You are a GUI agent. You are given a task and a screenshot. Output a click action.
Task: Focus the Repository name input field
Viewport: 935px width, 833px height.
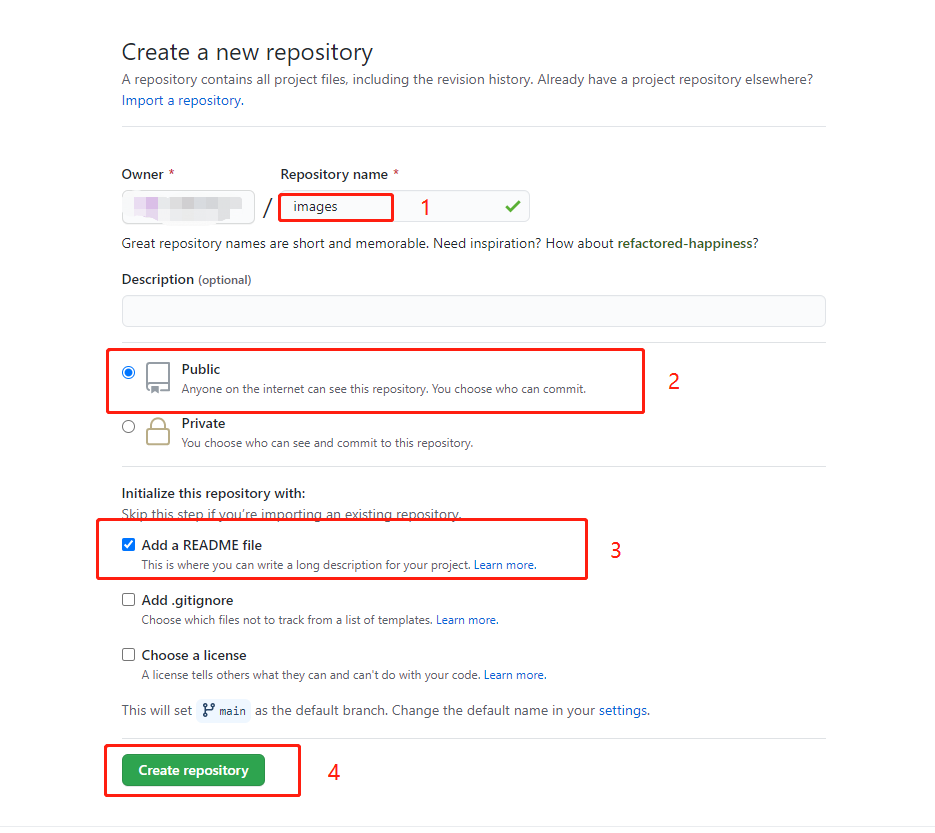404,206
